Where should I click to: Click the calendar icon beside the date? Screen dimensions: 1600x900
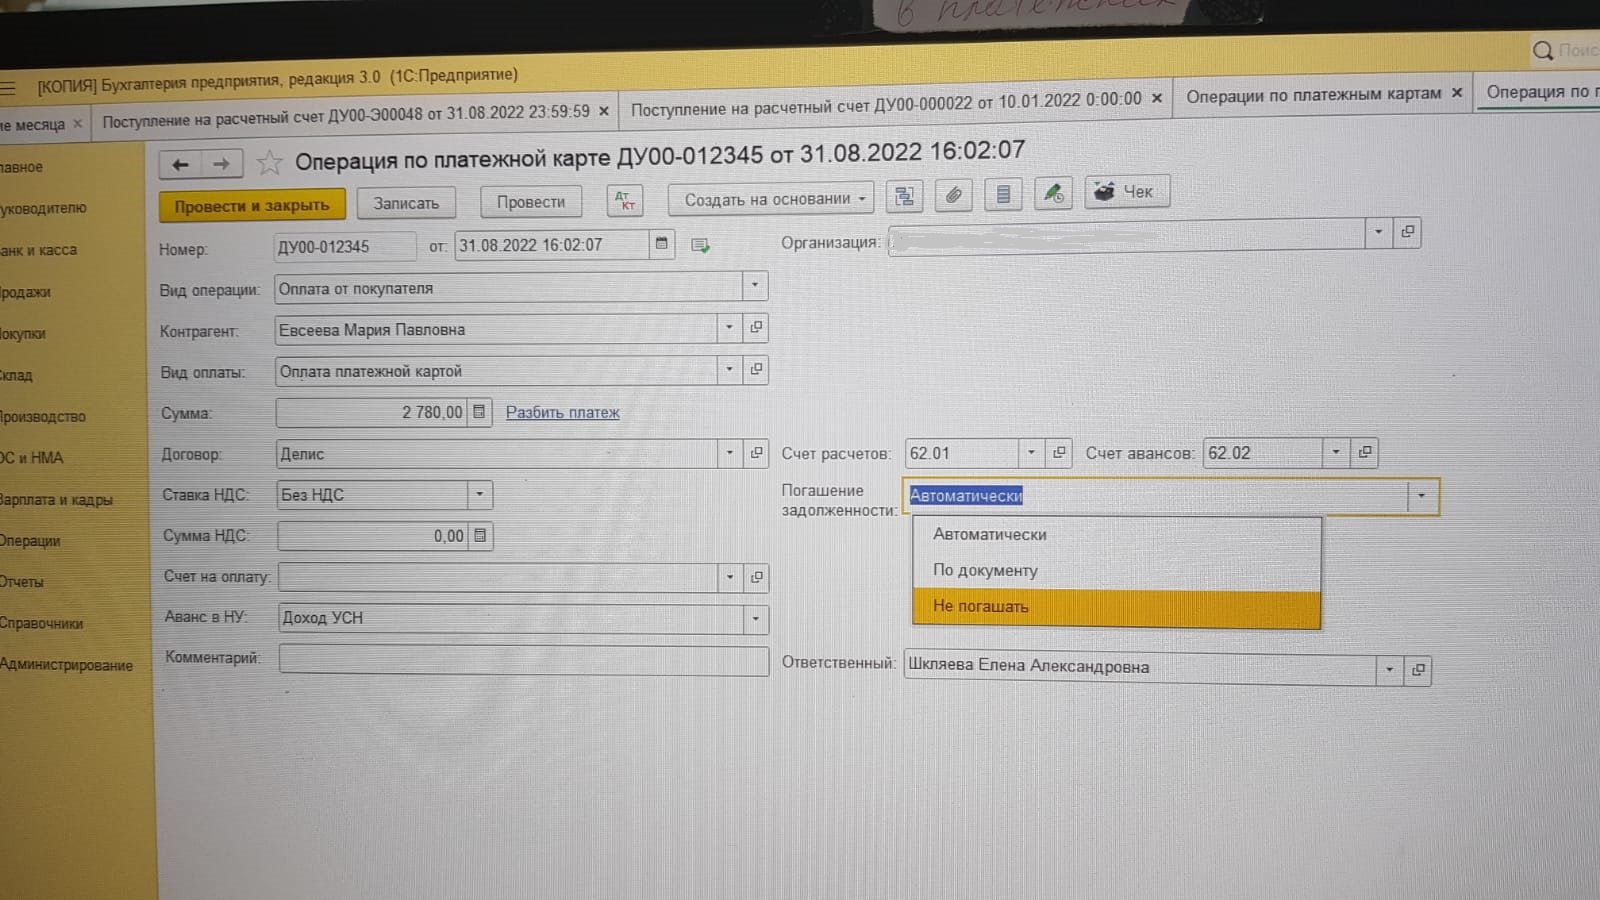point(662,244)
